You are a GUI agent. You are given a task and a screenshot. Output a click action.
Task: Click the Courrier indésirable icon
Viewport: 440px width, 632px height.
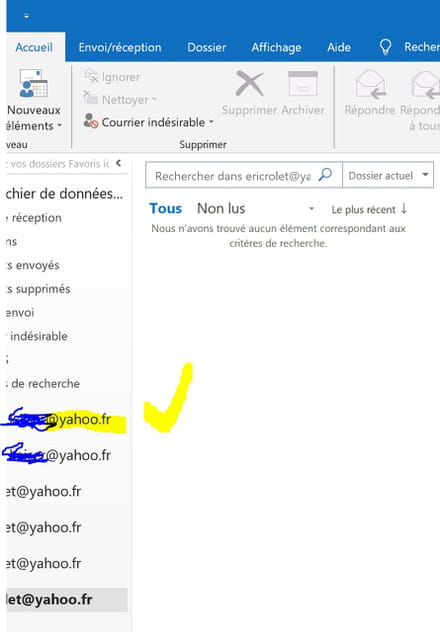(x=91, y=121)
